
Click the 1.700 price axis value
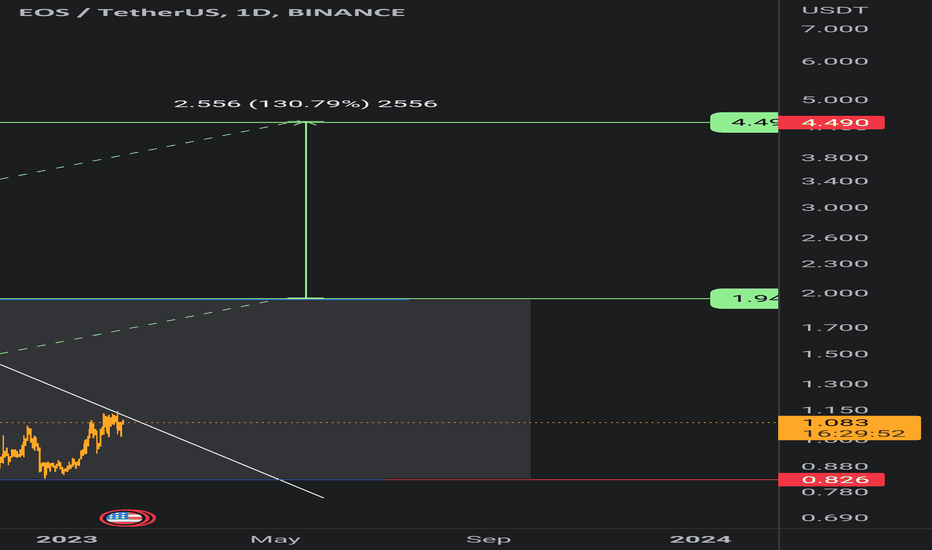click(835, 328)
